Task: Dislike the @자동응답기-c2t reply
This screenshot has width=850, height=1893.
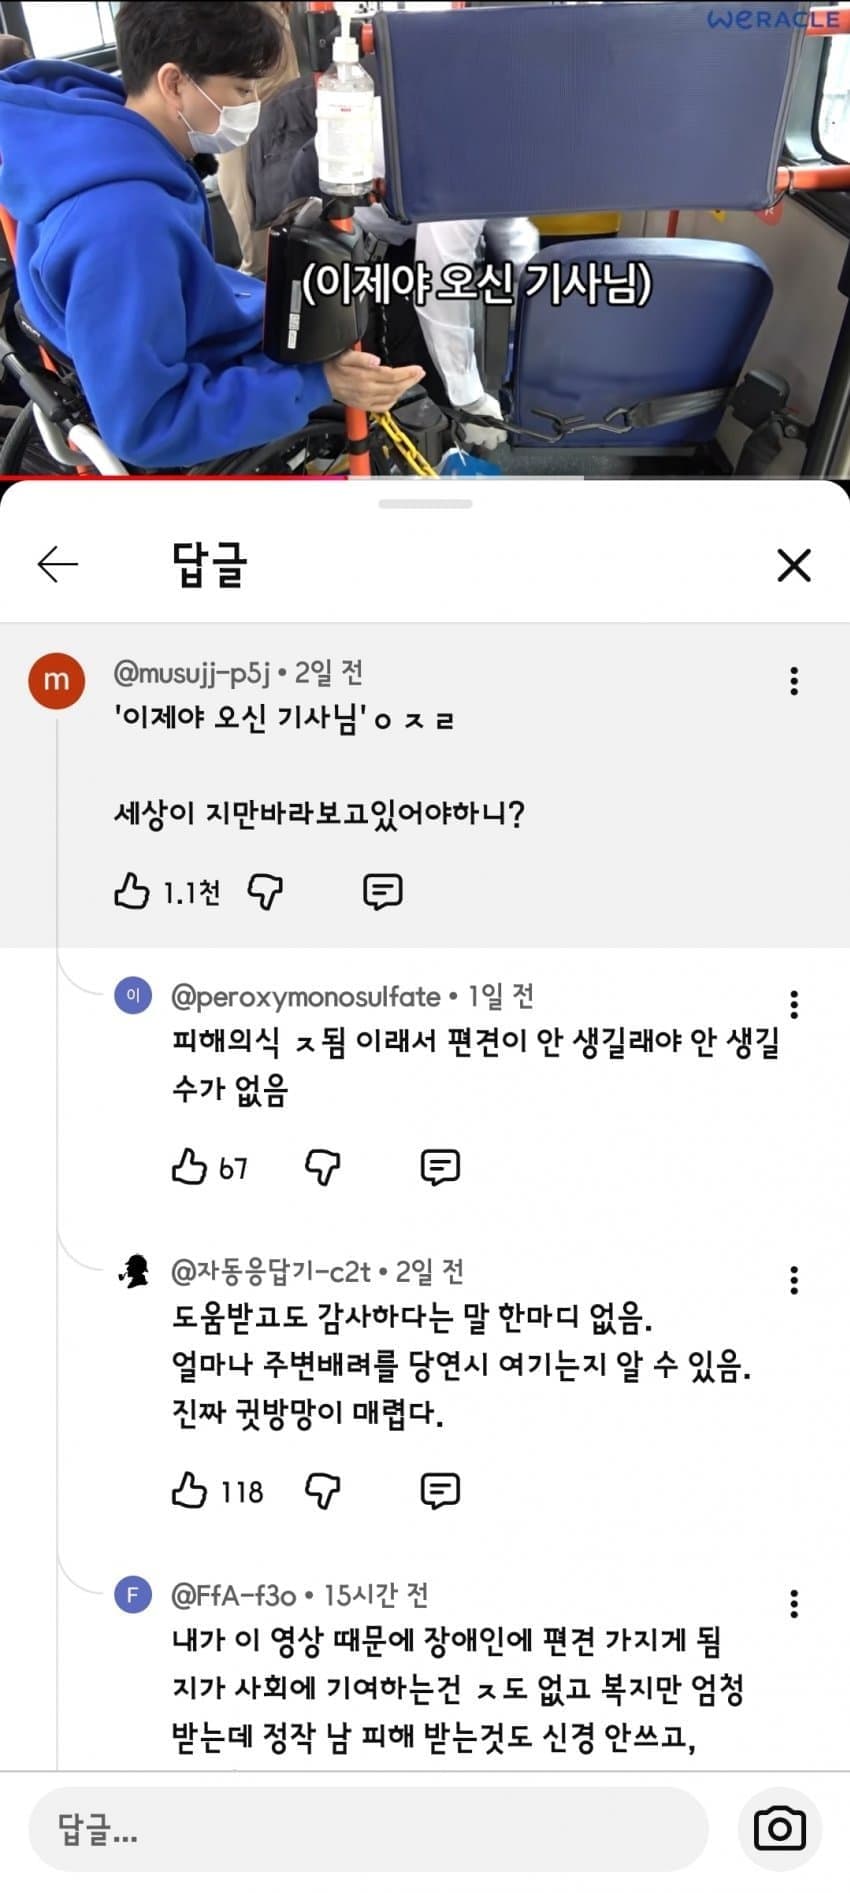Action: click(322, 1491)
